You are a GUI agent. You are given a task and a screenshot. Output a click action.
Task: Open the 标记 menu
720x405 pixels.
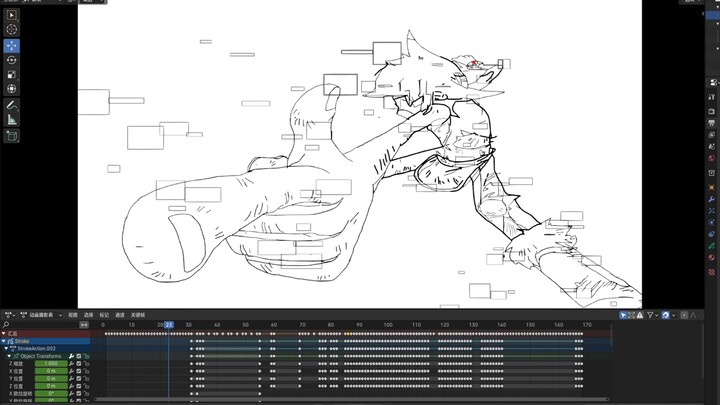104,315
